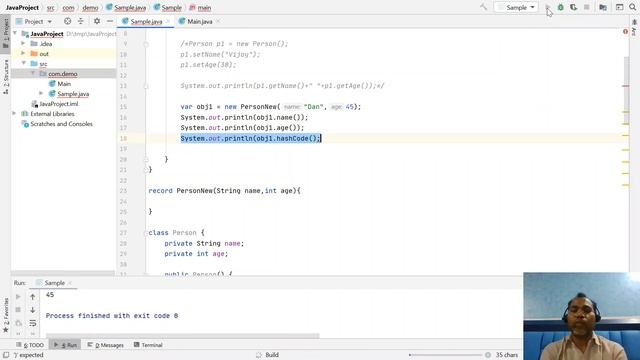The height and width of the screenshot is (360, 640).
Task: Open the Project Structure dialog icon
Action: click(603, 7)
